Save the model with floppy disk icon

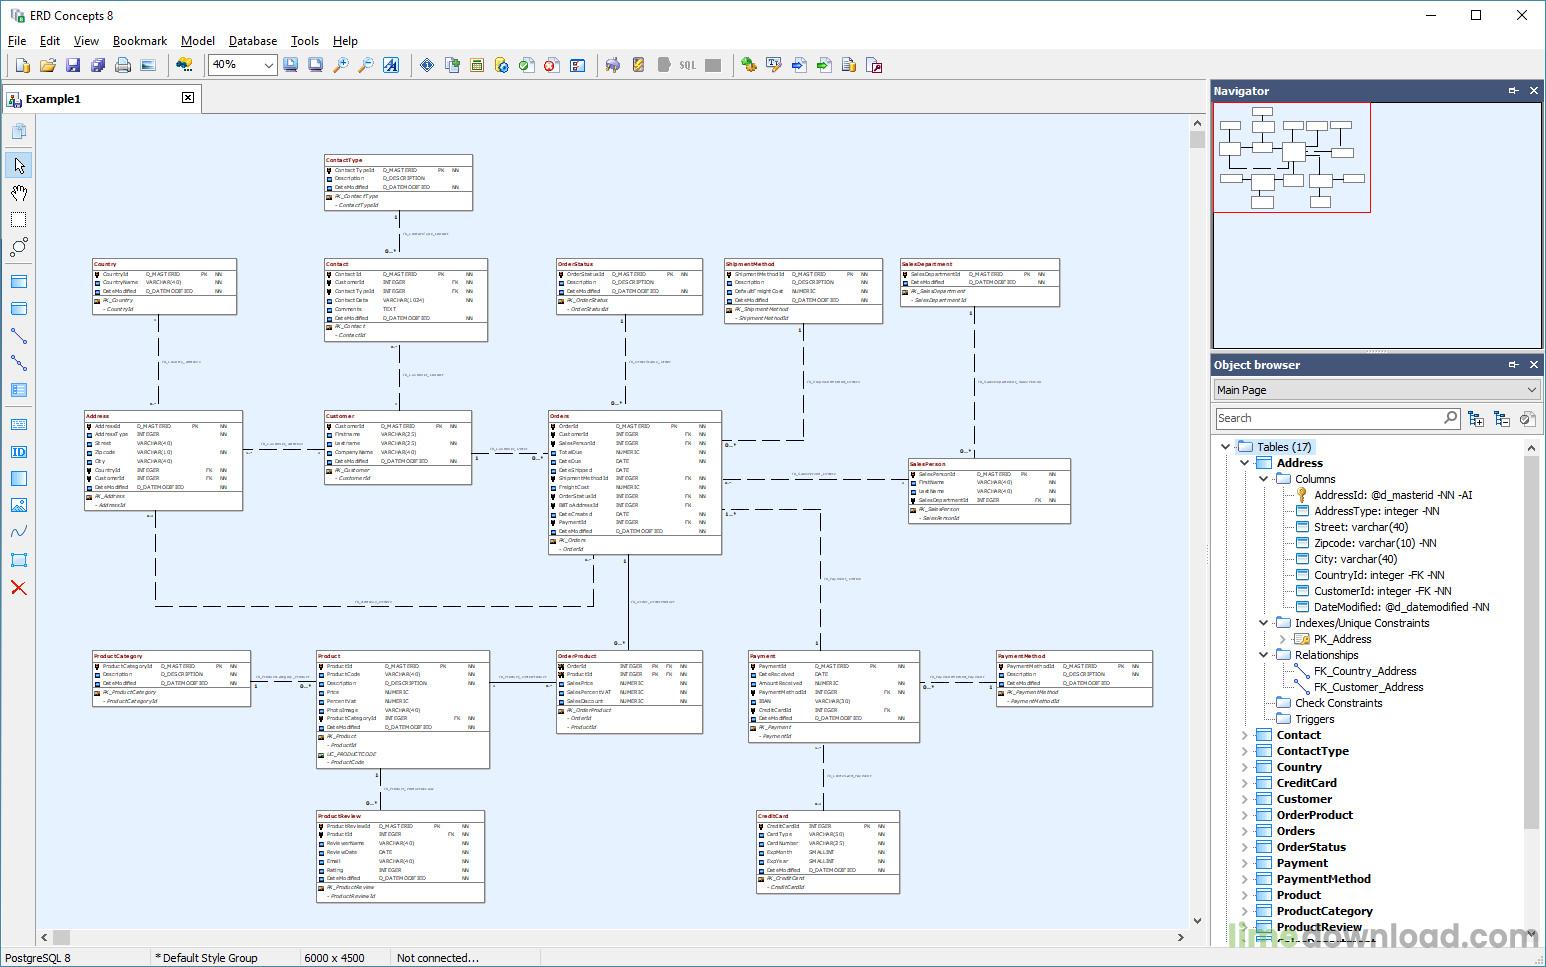(x=73, y=65)
